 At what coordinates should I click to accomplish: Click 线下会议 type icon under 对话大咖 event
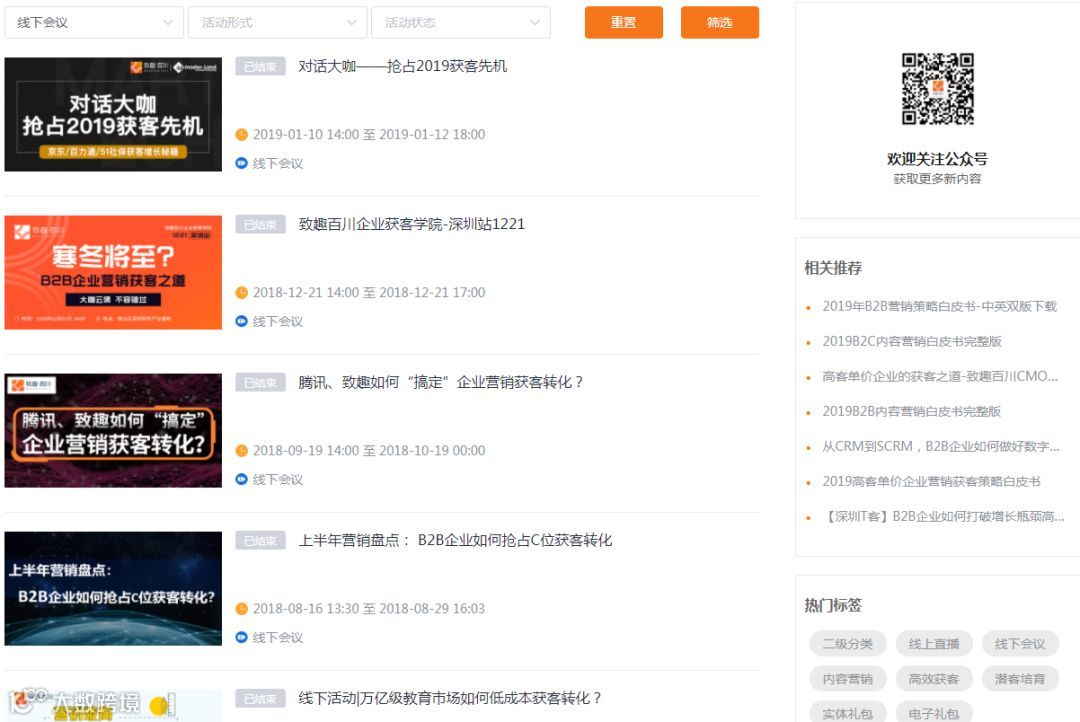[x=241, y=163]
